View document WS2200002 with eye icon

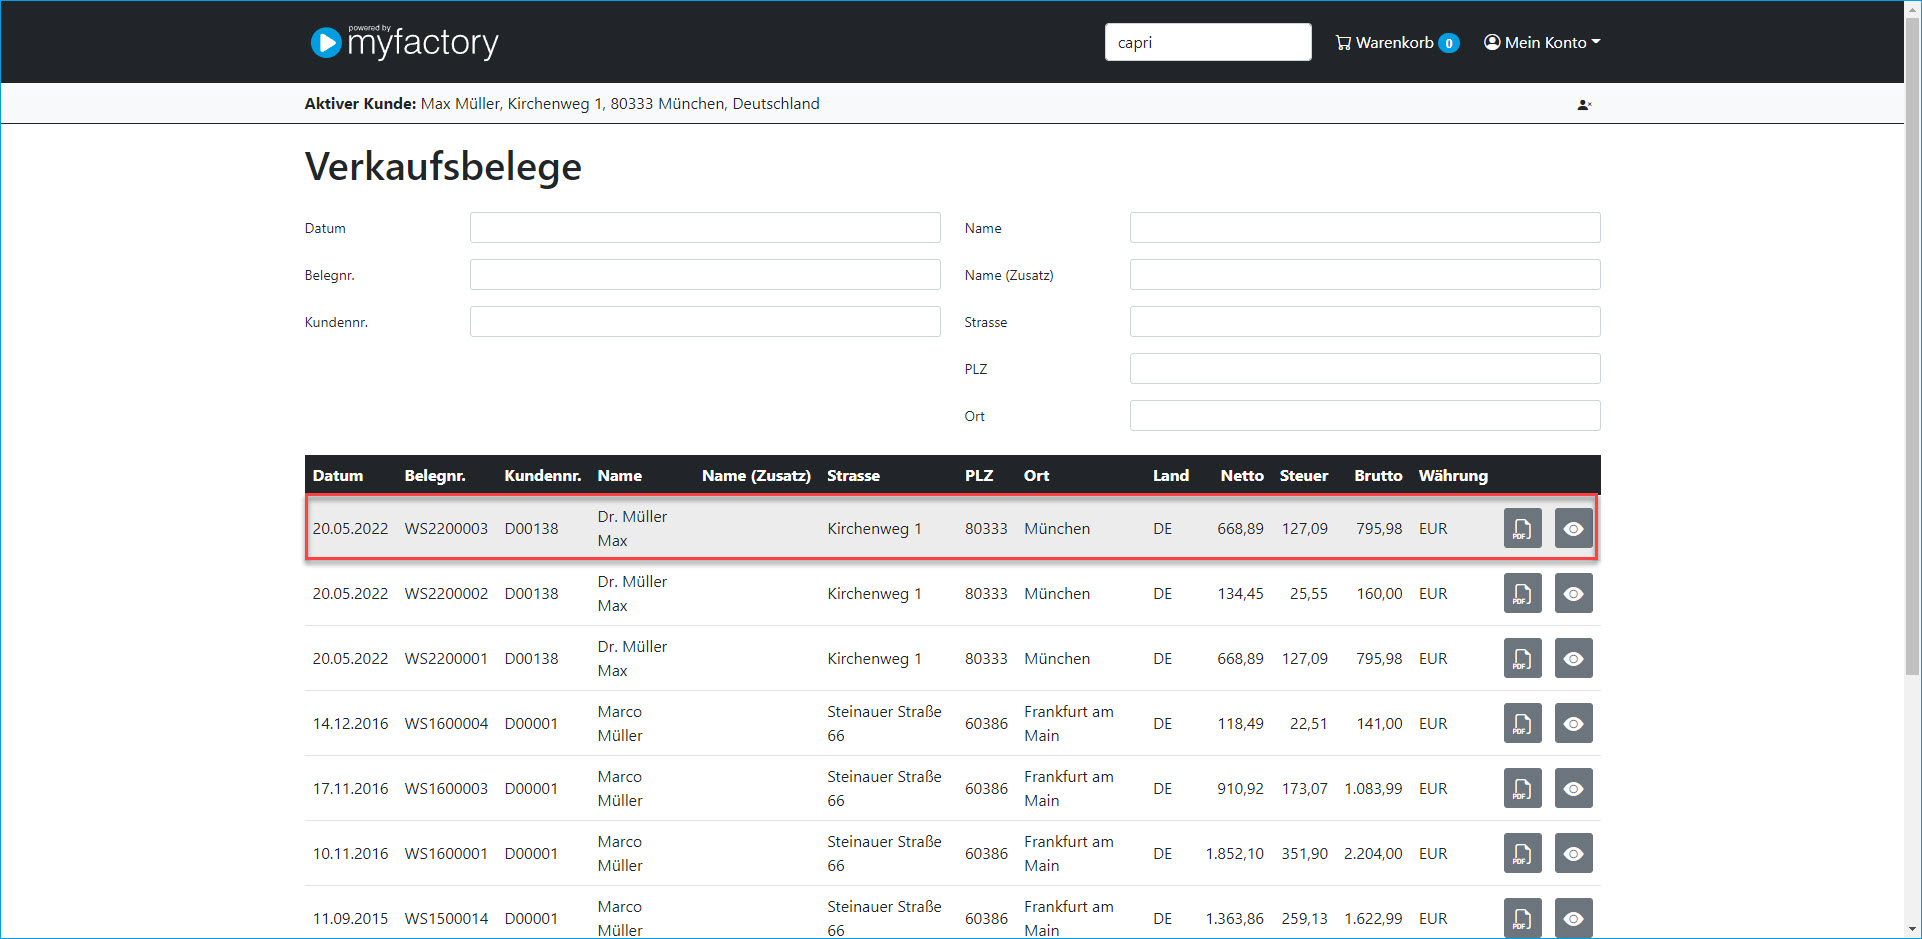click(1573, 593)
